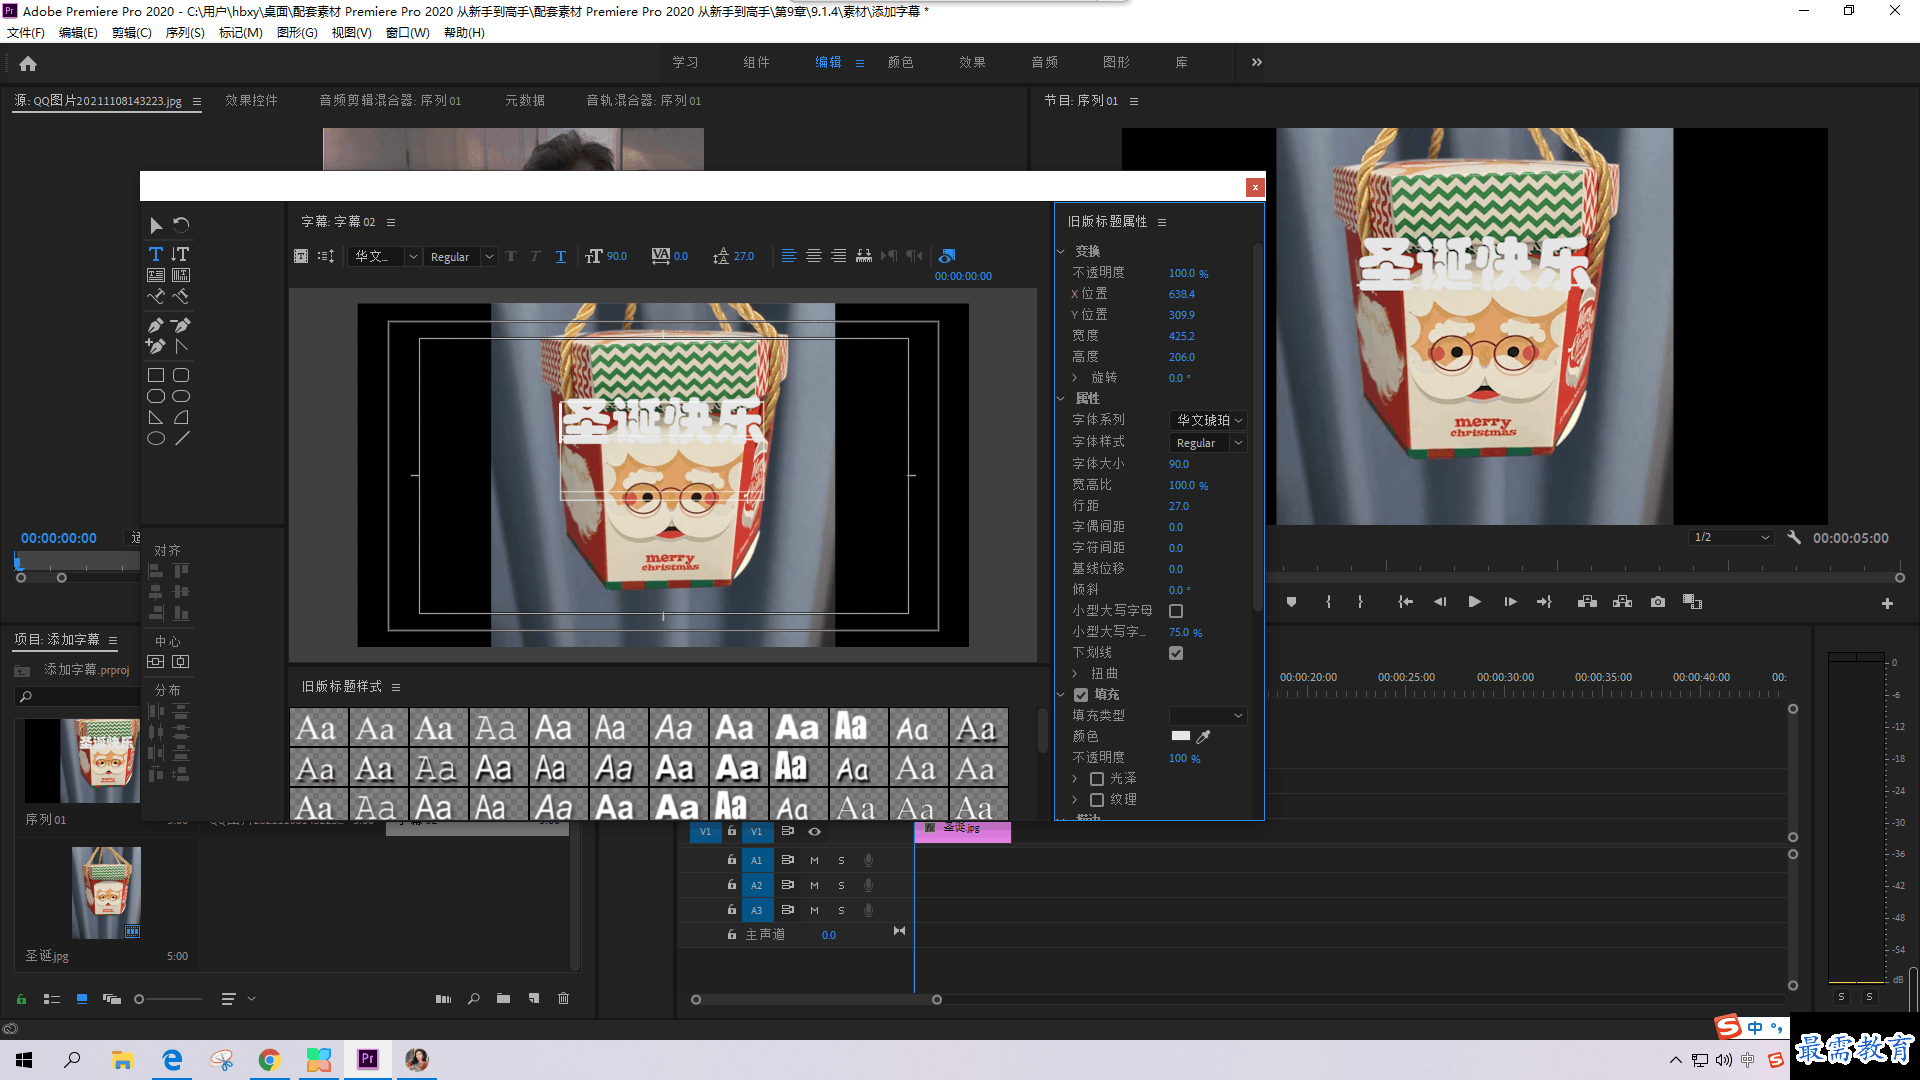This screenshot has height=1080, width=1920.
Task: Open the 1/2 playback resolution dropdown
Action: [1731, 538]
